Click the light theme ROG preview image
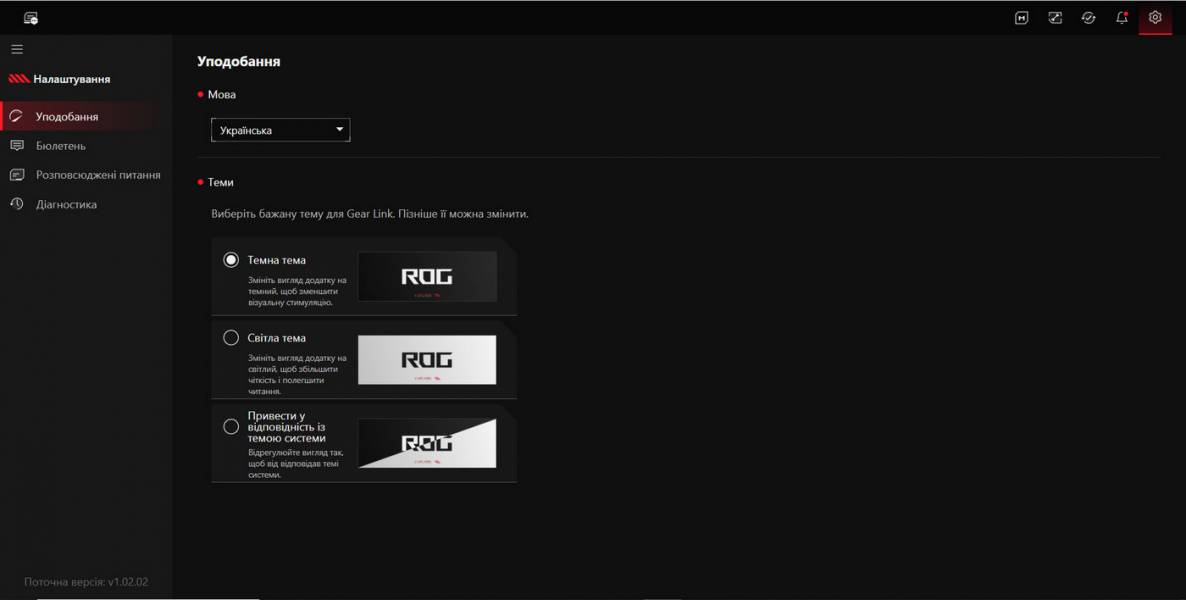1186x600 pixels. point(428,359)
